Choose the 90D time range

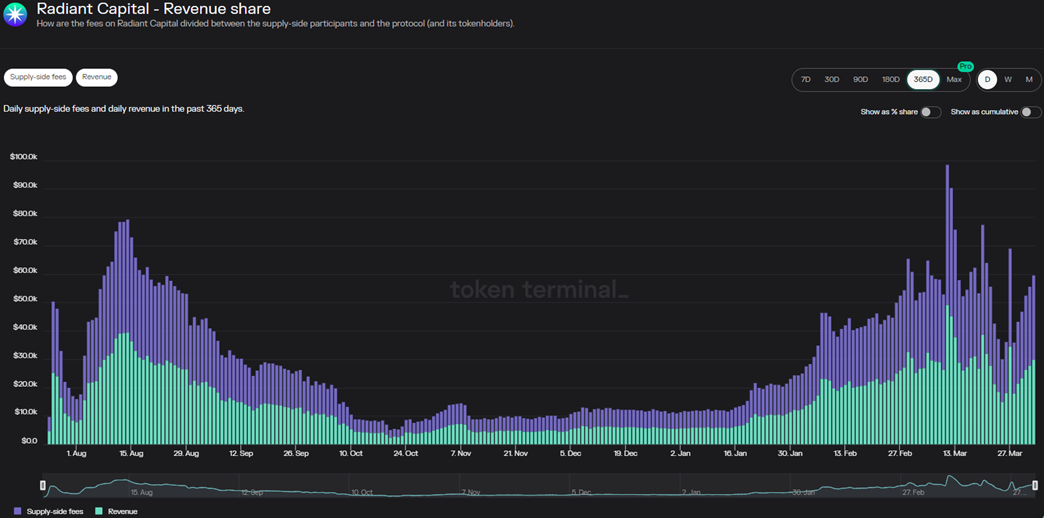coord(860,80)
